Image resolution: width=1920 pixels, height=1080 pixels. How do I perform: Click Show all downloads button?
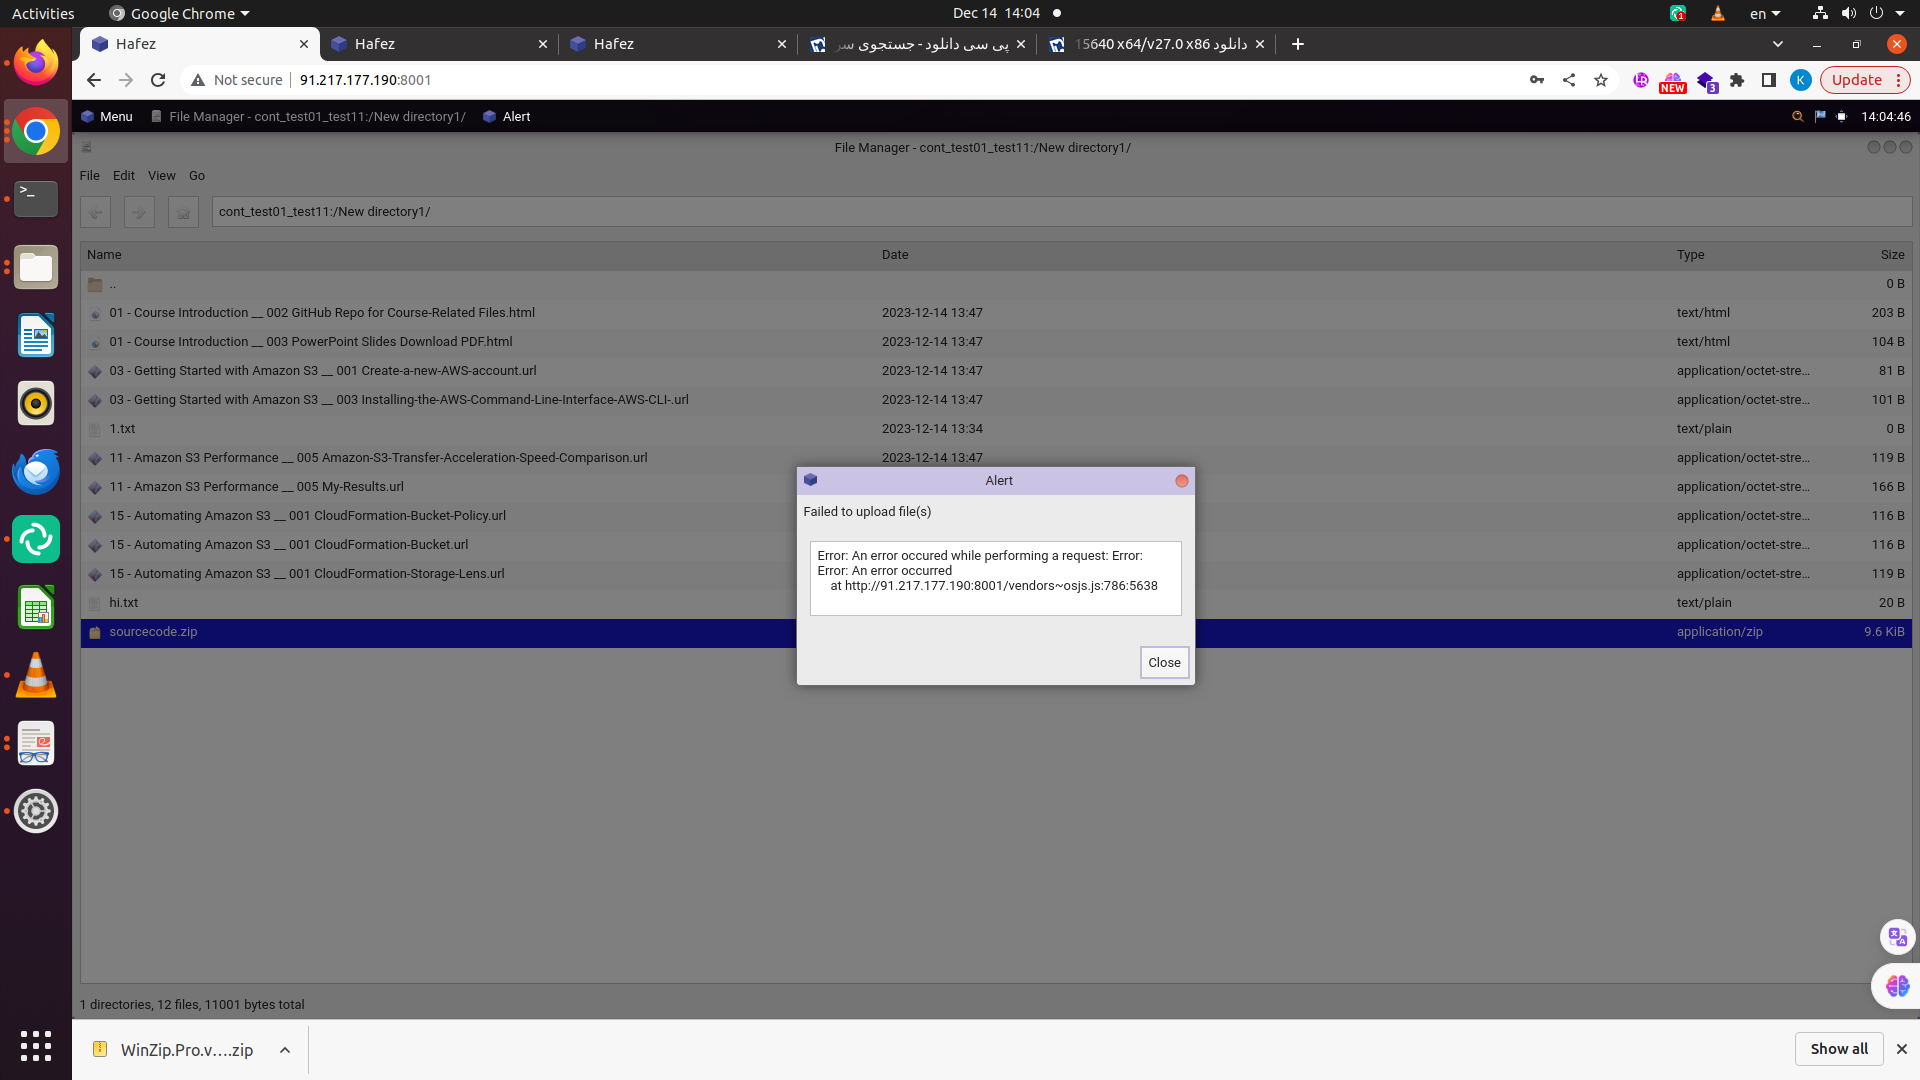1838,1049
